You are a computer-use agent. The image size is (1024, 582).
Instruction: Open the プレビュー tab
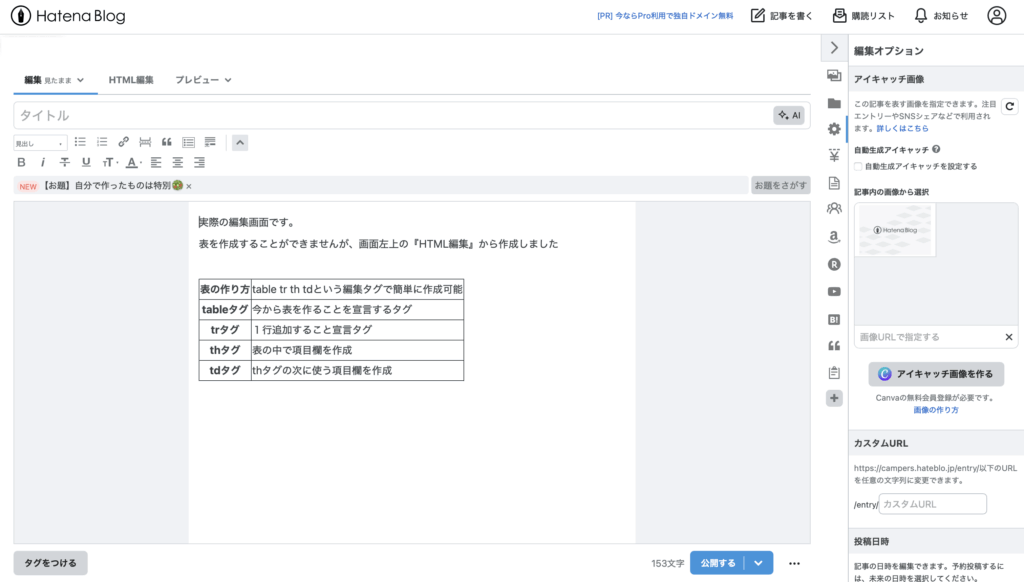click(203, 80)
